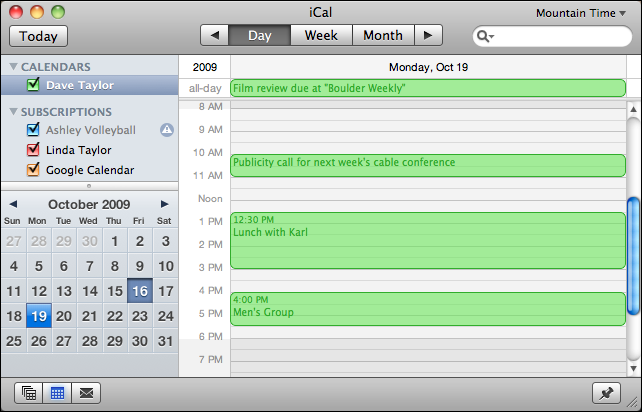Go to previous day with left arrow

click(214, 36)
